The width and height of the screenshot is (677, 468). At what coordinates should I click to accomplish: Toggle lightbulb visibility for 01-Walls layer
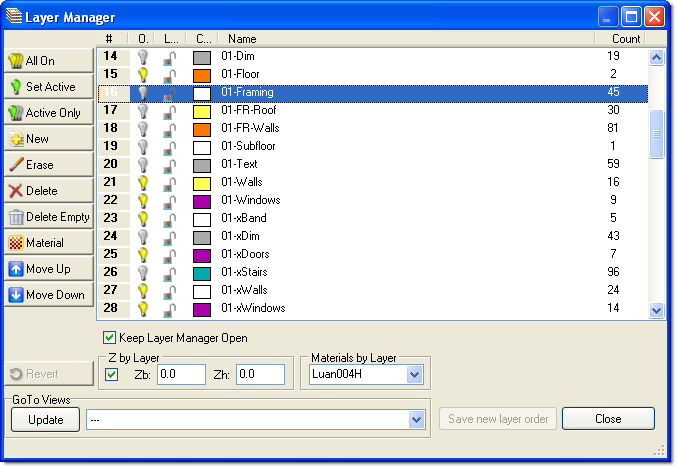point(143,182)
